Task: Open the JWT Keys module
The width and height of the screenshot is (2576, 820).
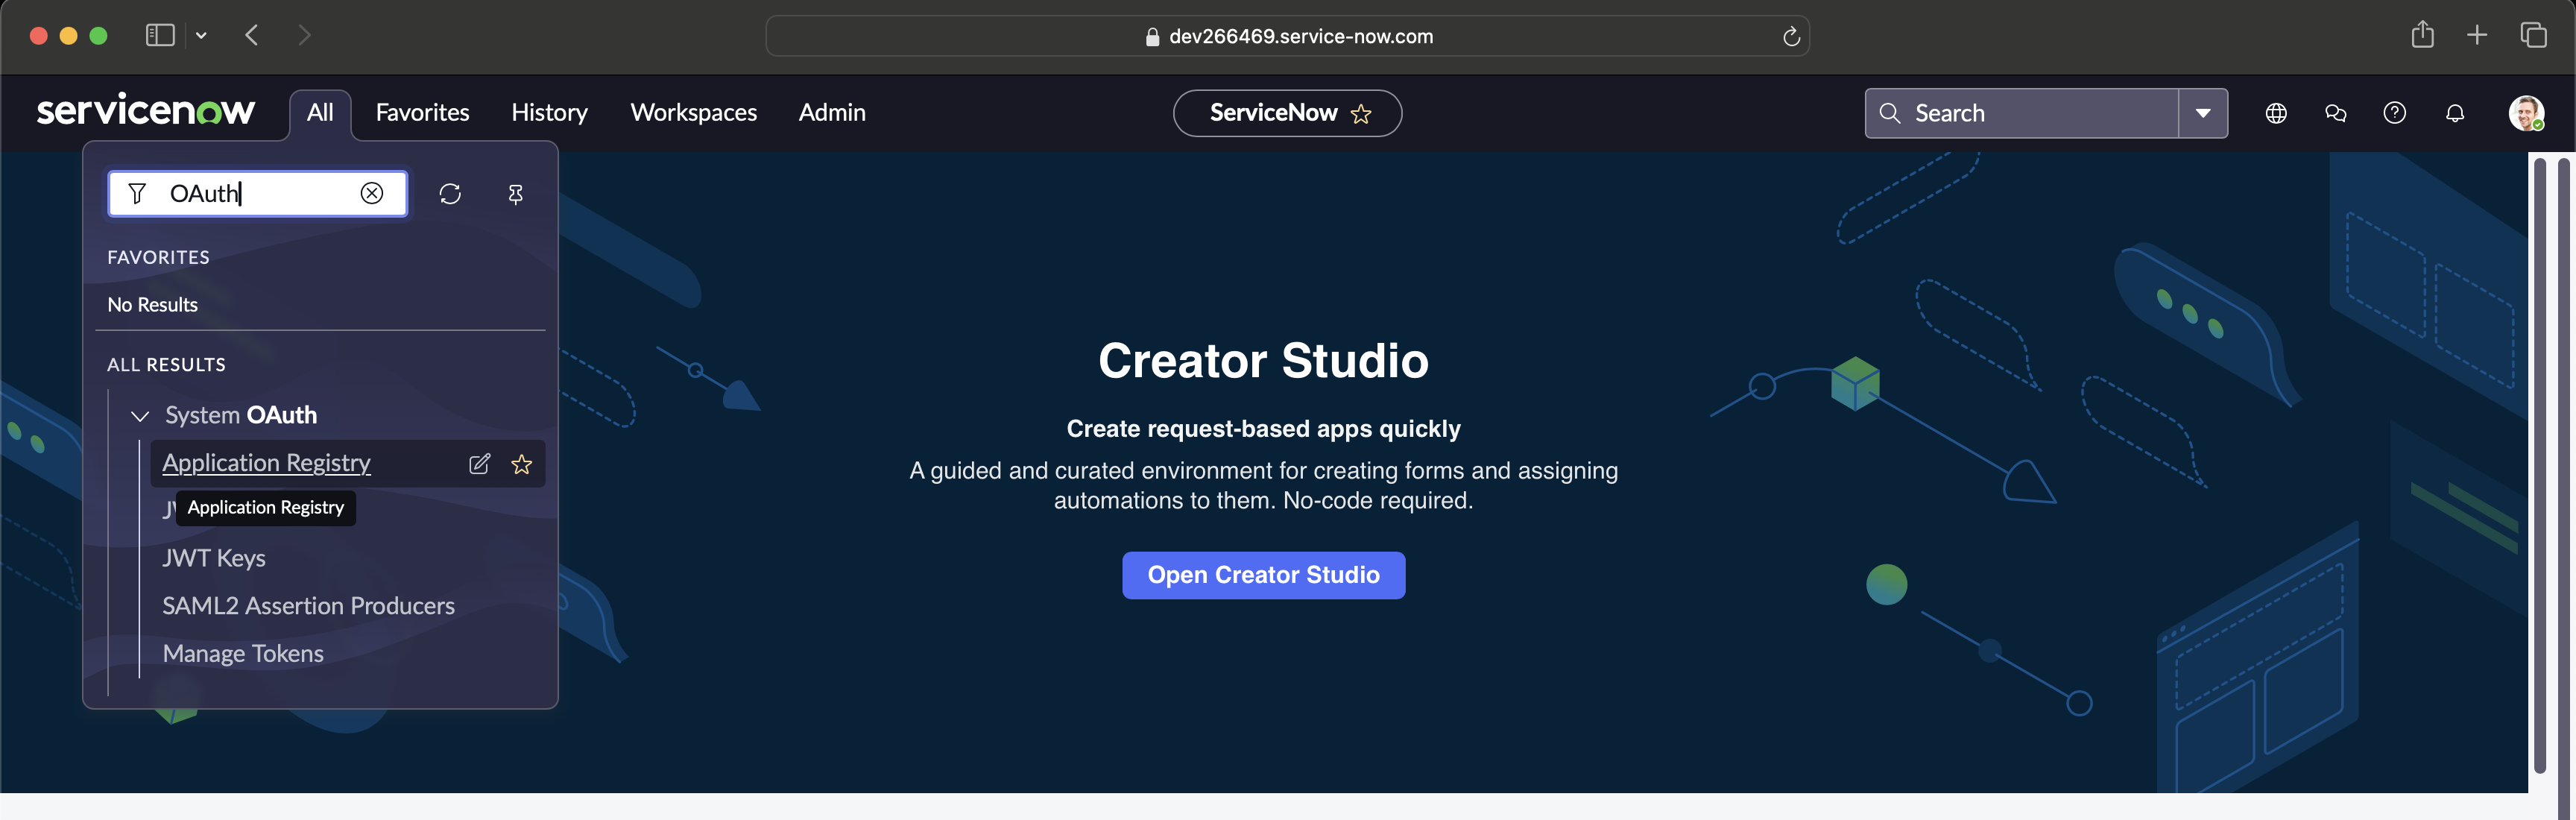Action: [x=214, y=558]
